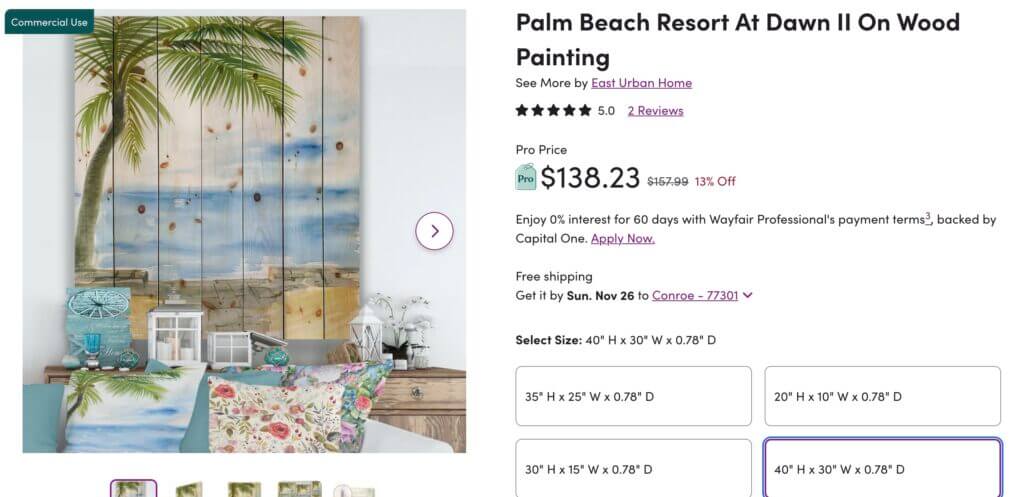Change delivery ZIP Conroe - 77301
This screenshot has width=1024, height=497.
click(695, 295)
